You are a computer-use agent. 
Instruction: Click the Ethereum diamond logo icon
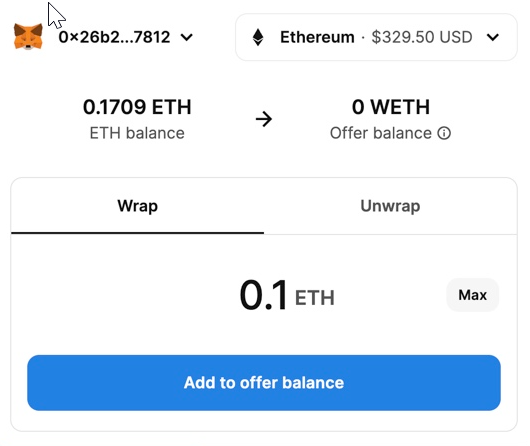click(x=258, y=37)
